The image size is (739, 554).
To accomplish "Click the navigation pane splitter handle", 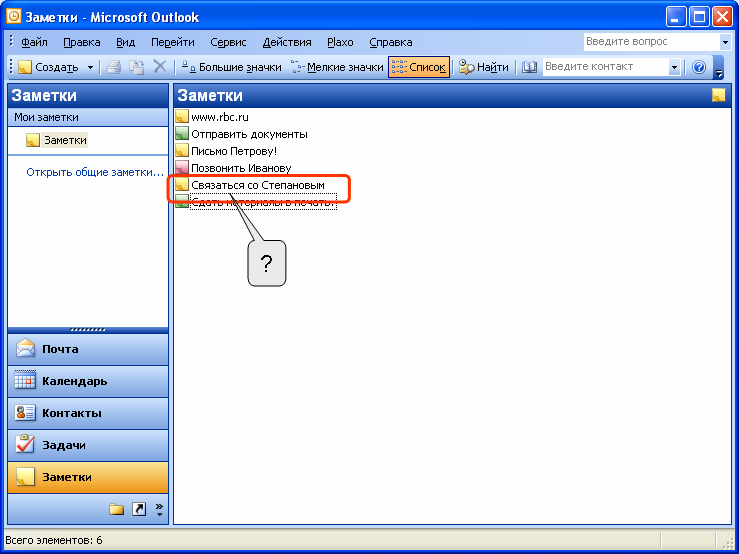I will coord(88,330).
